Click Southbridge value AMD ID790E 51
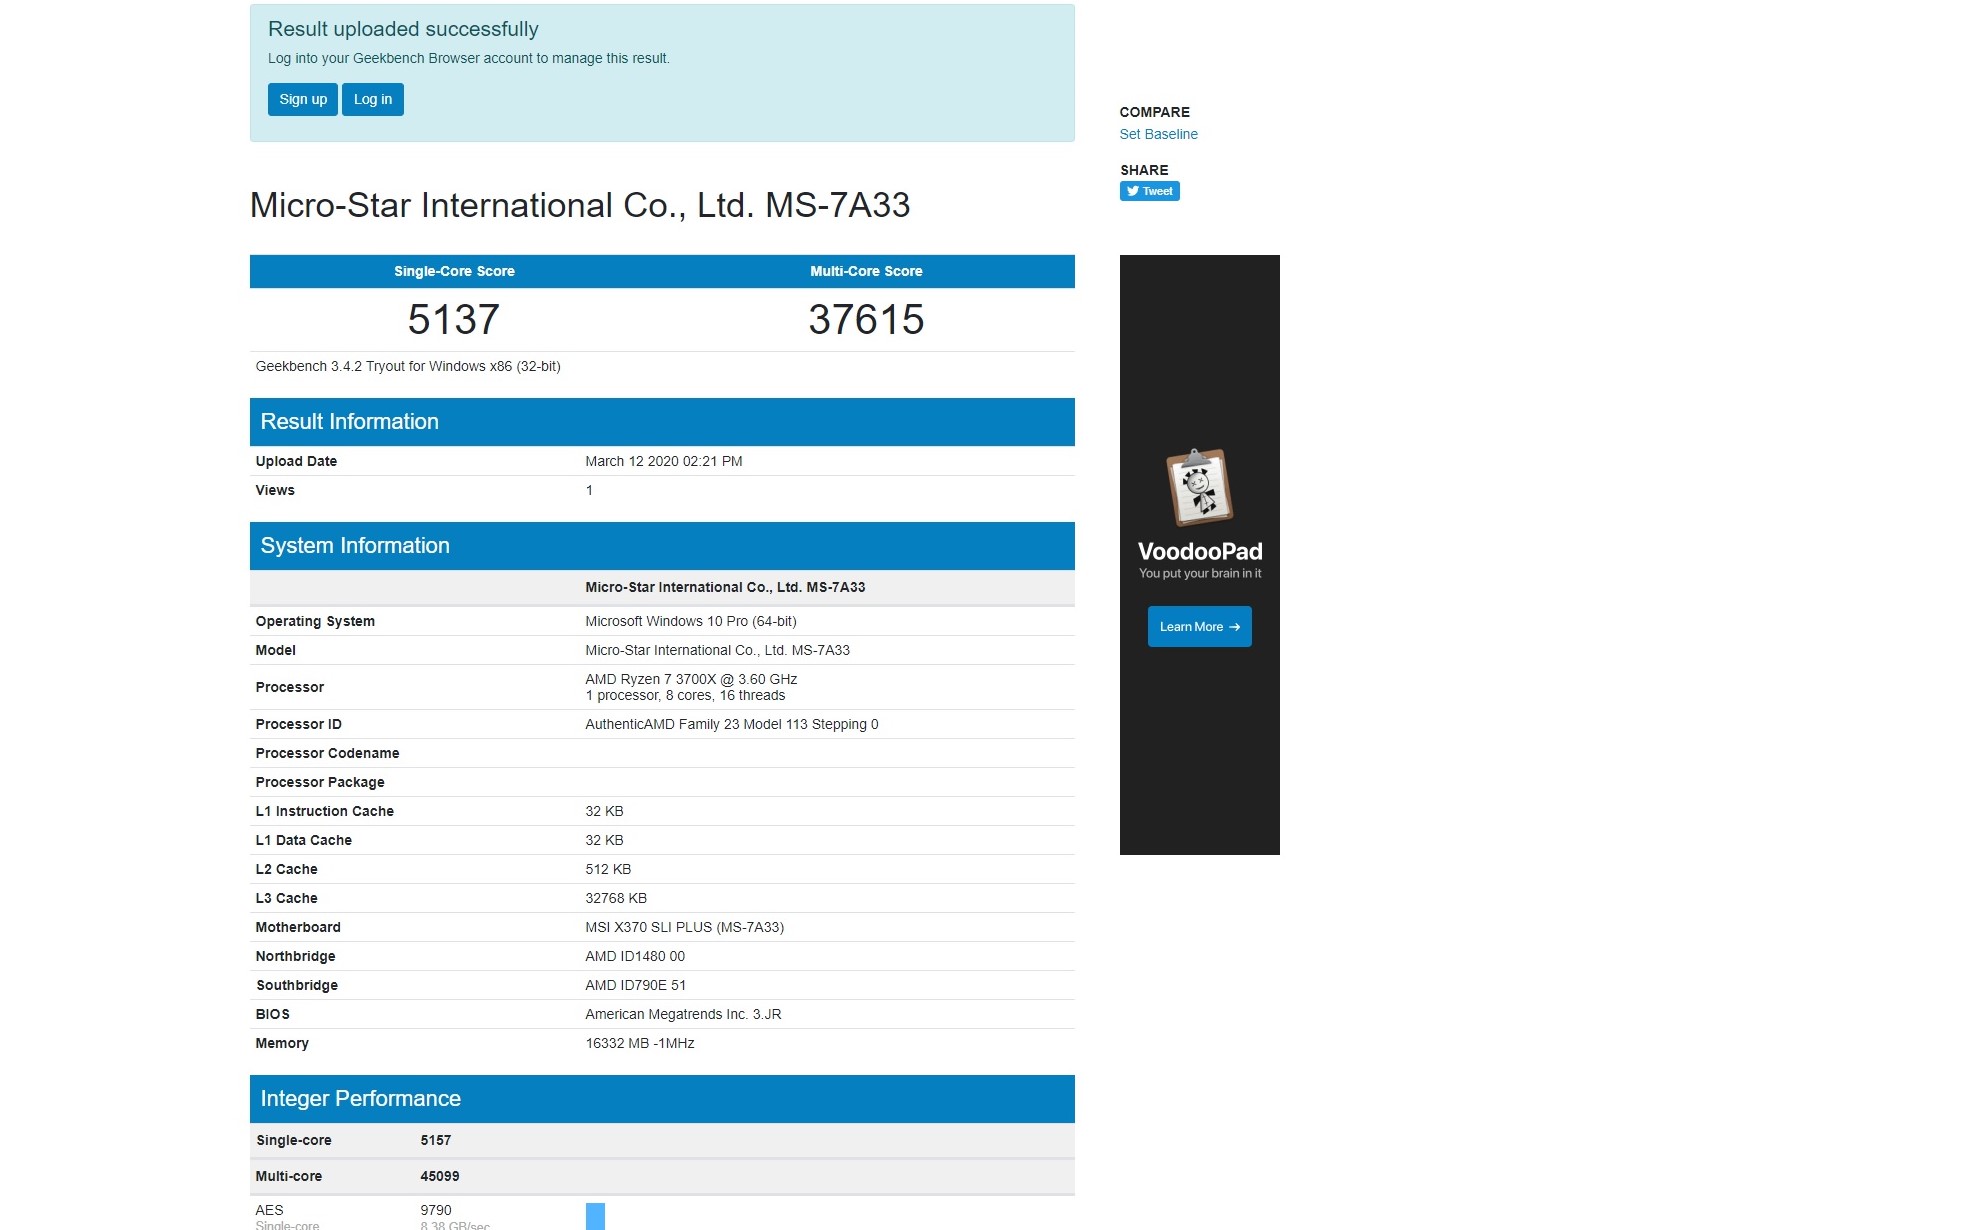Viewport: 1973px width, 1230px height. pos(636,985)
